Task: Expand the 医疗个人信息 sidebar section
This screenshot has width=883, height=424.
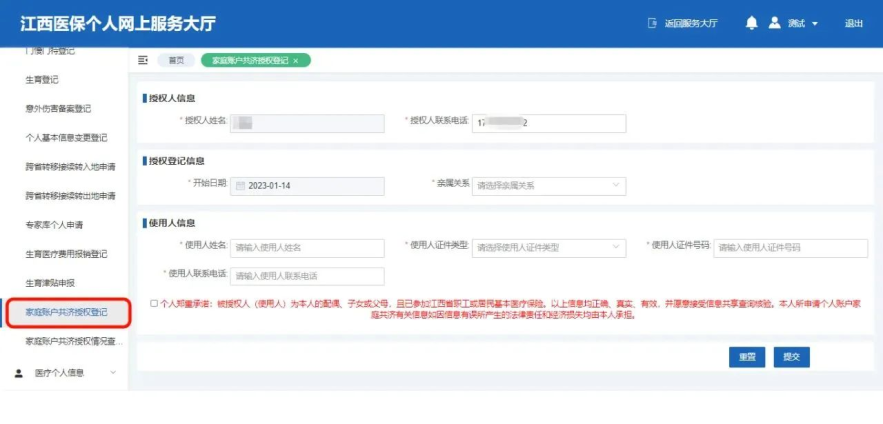Action: tap(112, 373)
